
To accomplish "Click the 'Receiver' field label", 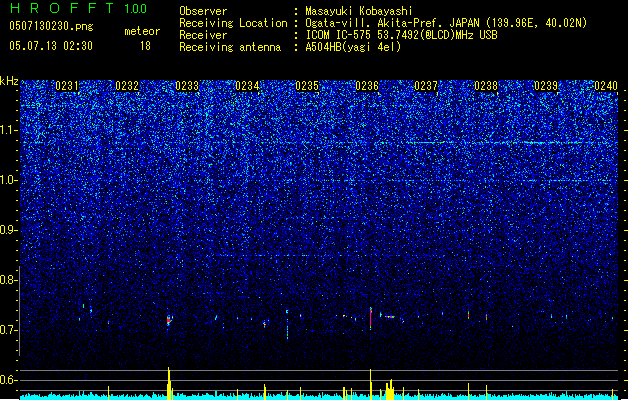I will click(x=203, y=35).
